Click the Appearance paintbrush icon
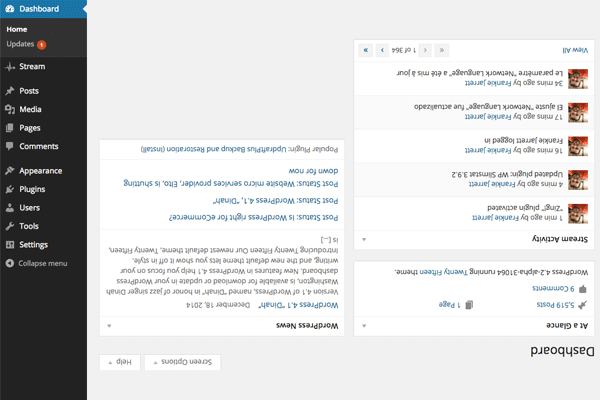The width and height of the screenshot is (600, 400). coord(10,171)
